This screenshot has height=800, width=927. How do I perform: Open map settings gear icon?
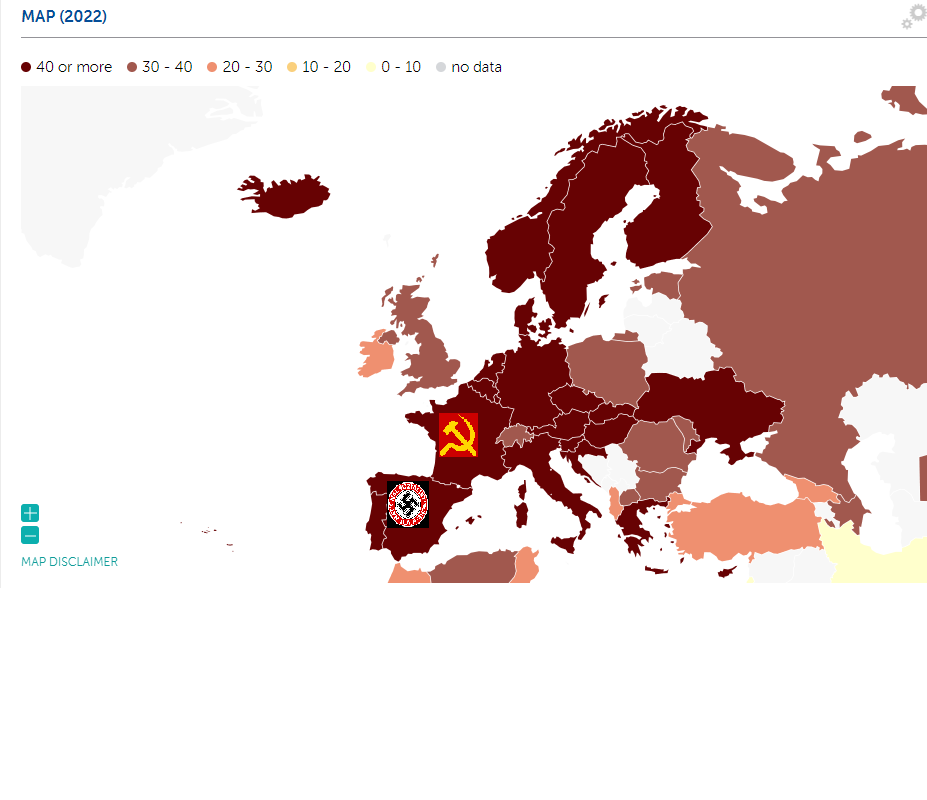tap(914, 16)
